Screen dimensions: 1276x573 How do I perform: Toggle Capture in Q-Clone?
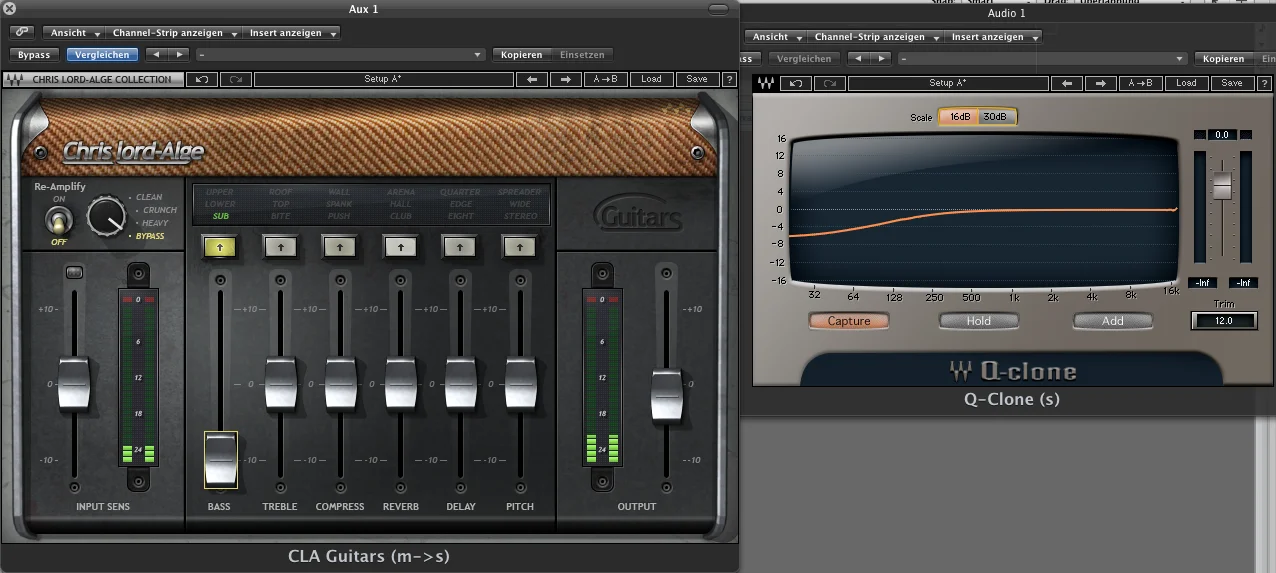pyautogui.click(x=849, y=321)
